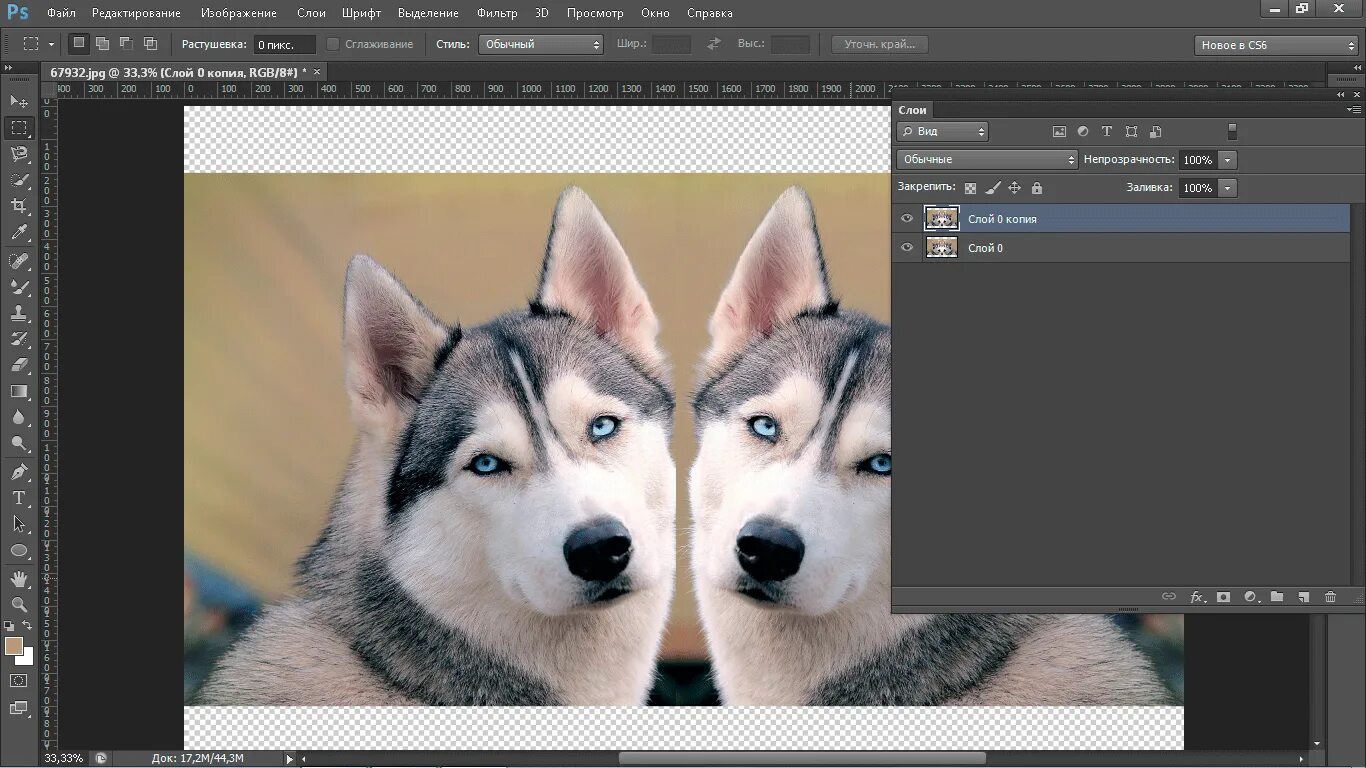Toggle Quick Mask mode
This screenshot has height=768, width=1366.
click(x=19, y=680)
